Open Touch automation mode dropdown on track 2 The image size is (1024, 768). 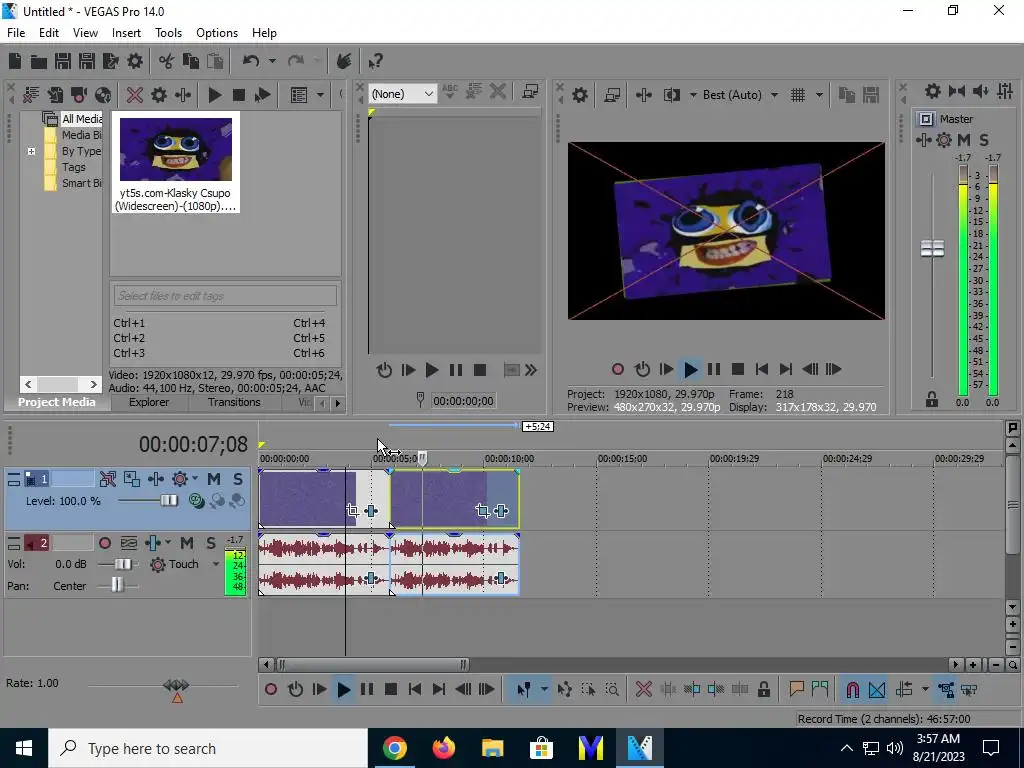[216, 564]
